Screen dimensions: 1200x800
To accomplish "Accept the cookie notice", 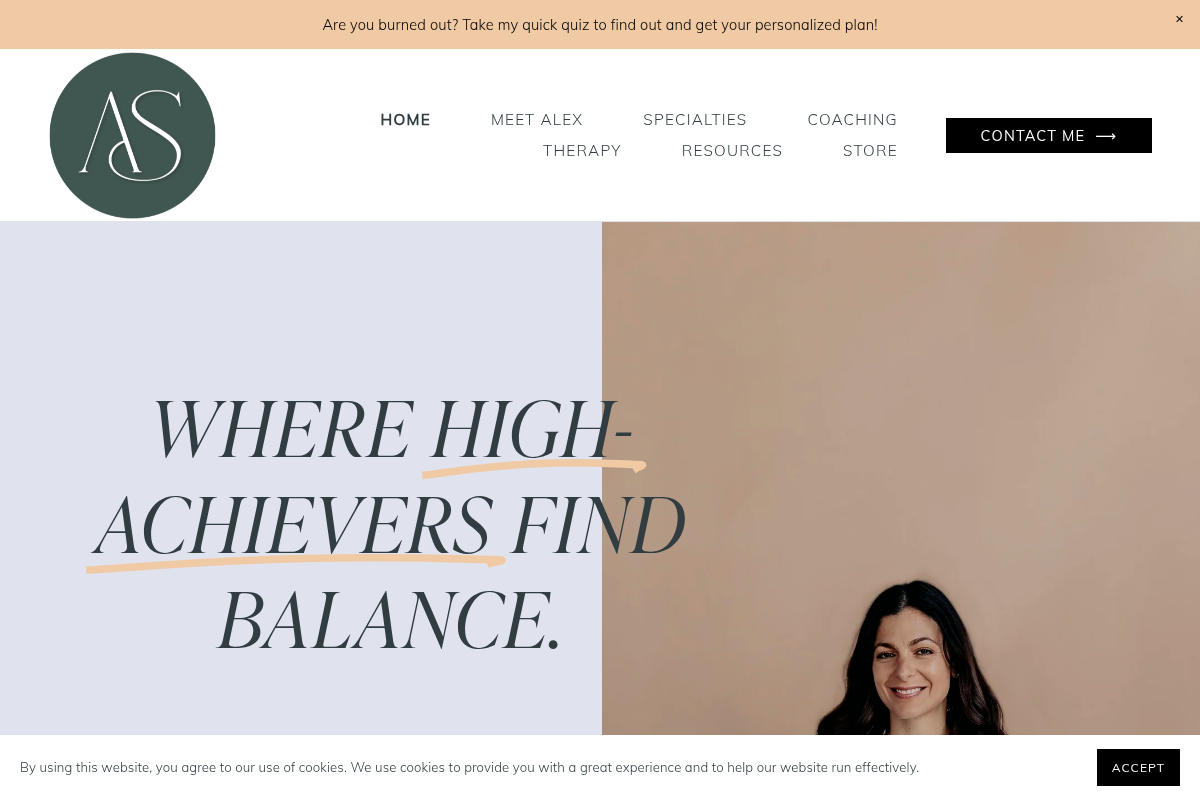I will pyautogui.click(x=1138, y=767).
